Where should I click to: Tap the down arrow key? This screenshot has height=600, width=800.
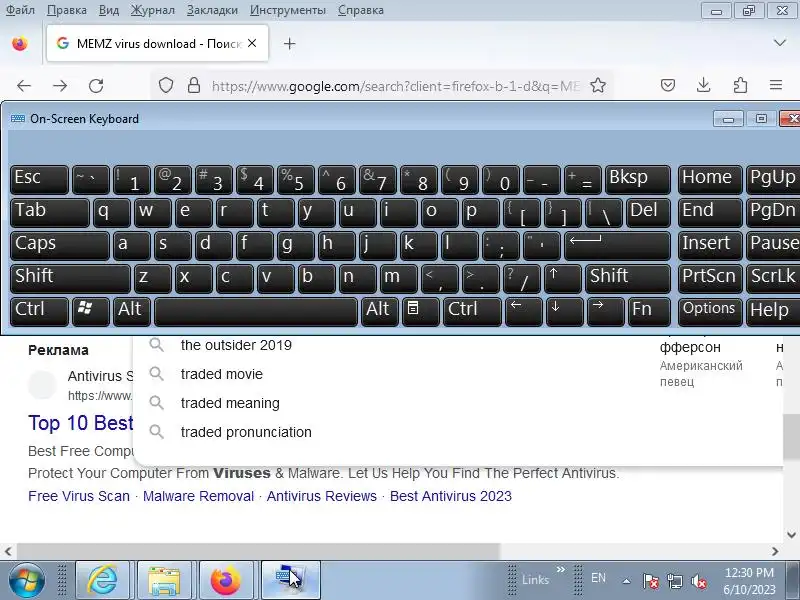tap(564, 312)
